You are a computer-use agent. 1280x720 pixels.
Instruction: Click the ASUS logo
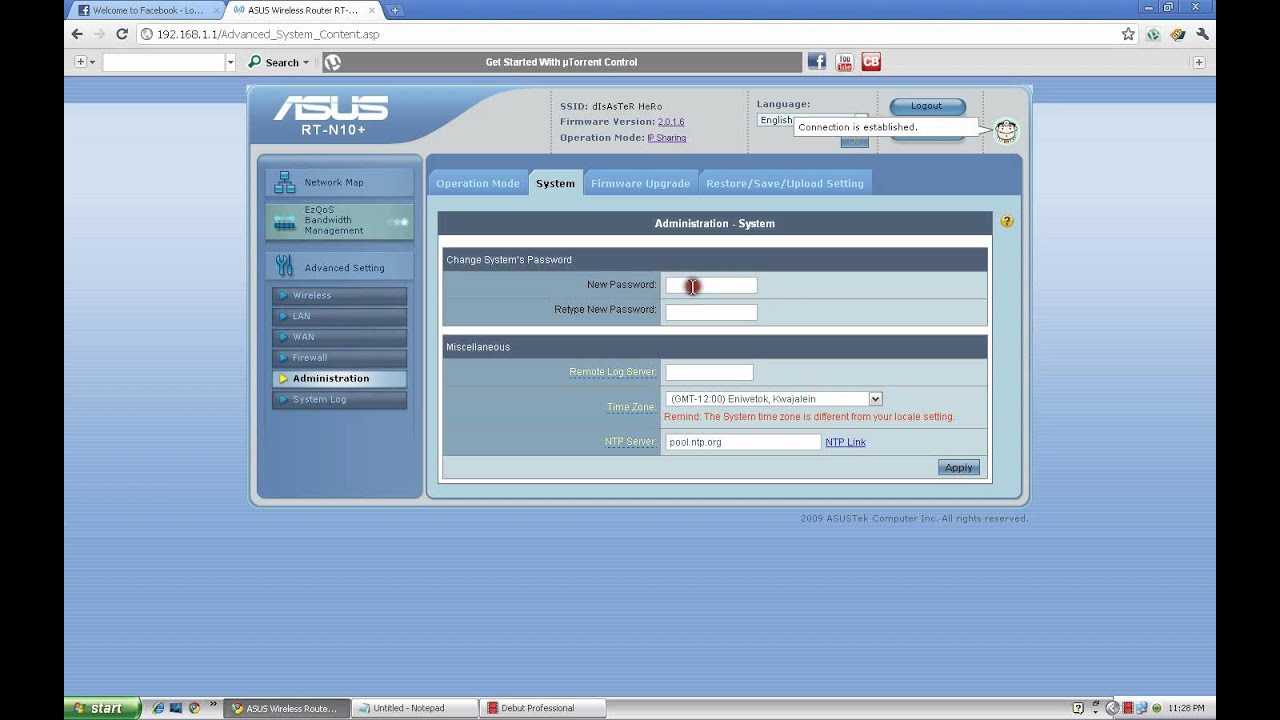(331, 108)
